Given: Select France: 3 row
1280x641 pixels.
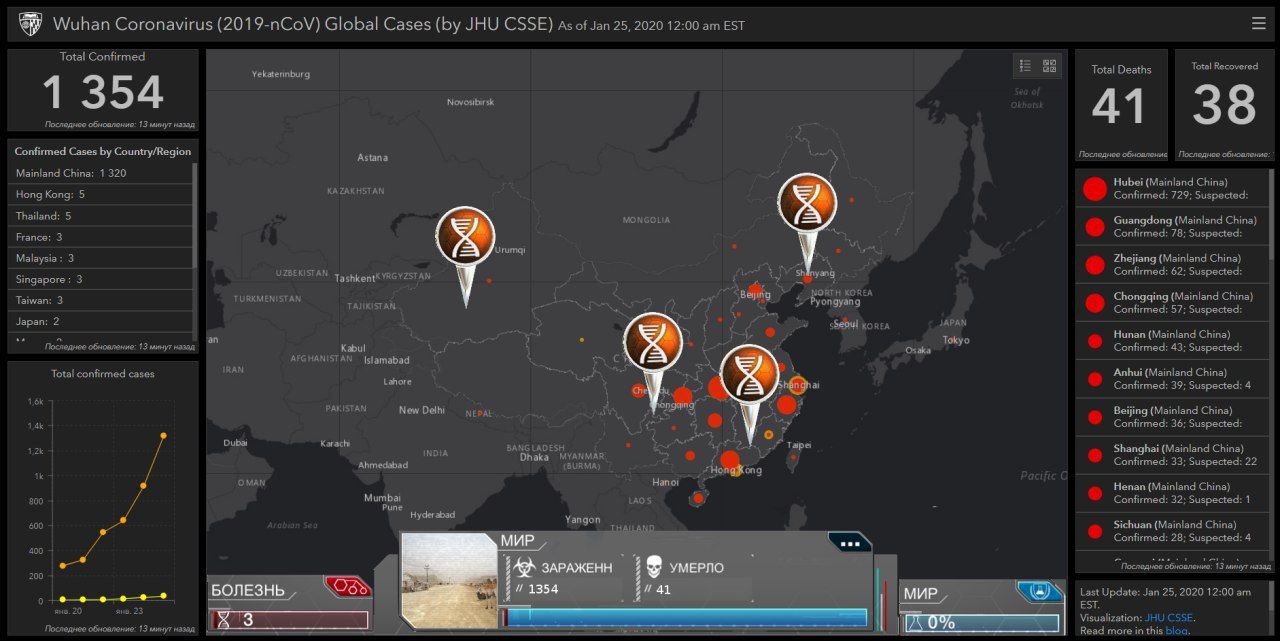Looking at the screenshot, I should (101, 237).
